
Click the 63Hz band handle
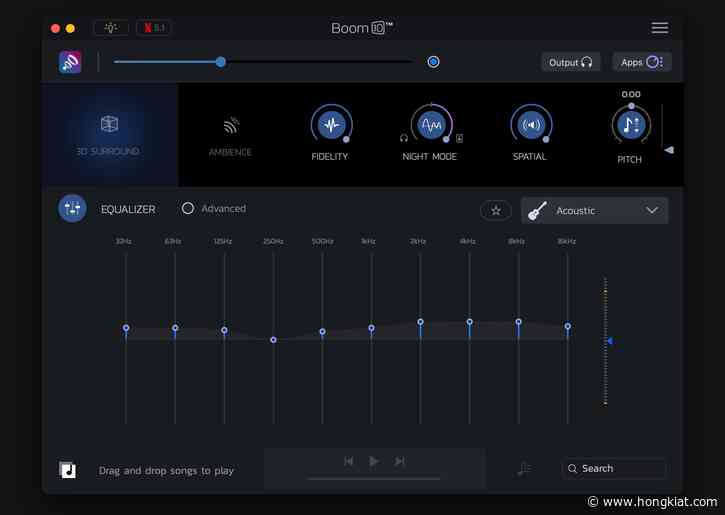pos(175,328)
